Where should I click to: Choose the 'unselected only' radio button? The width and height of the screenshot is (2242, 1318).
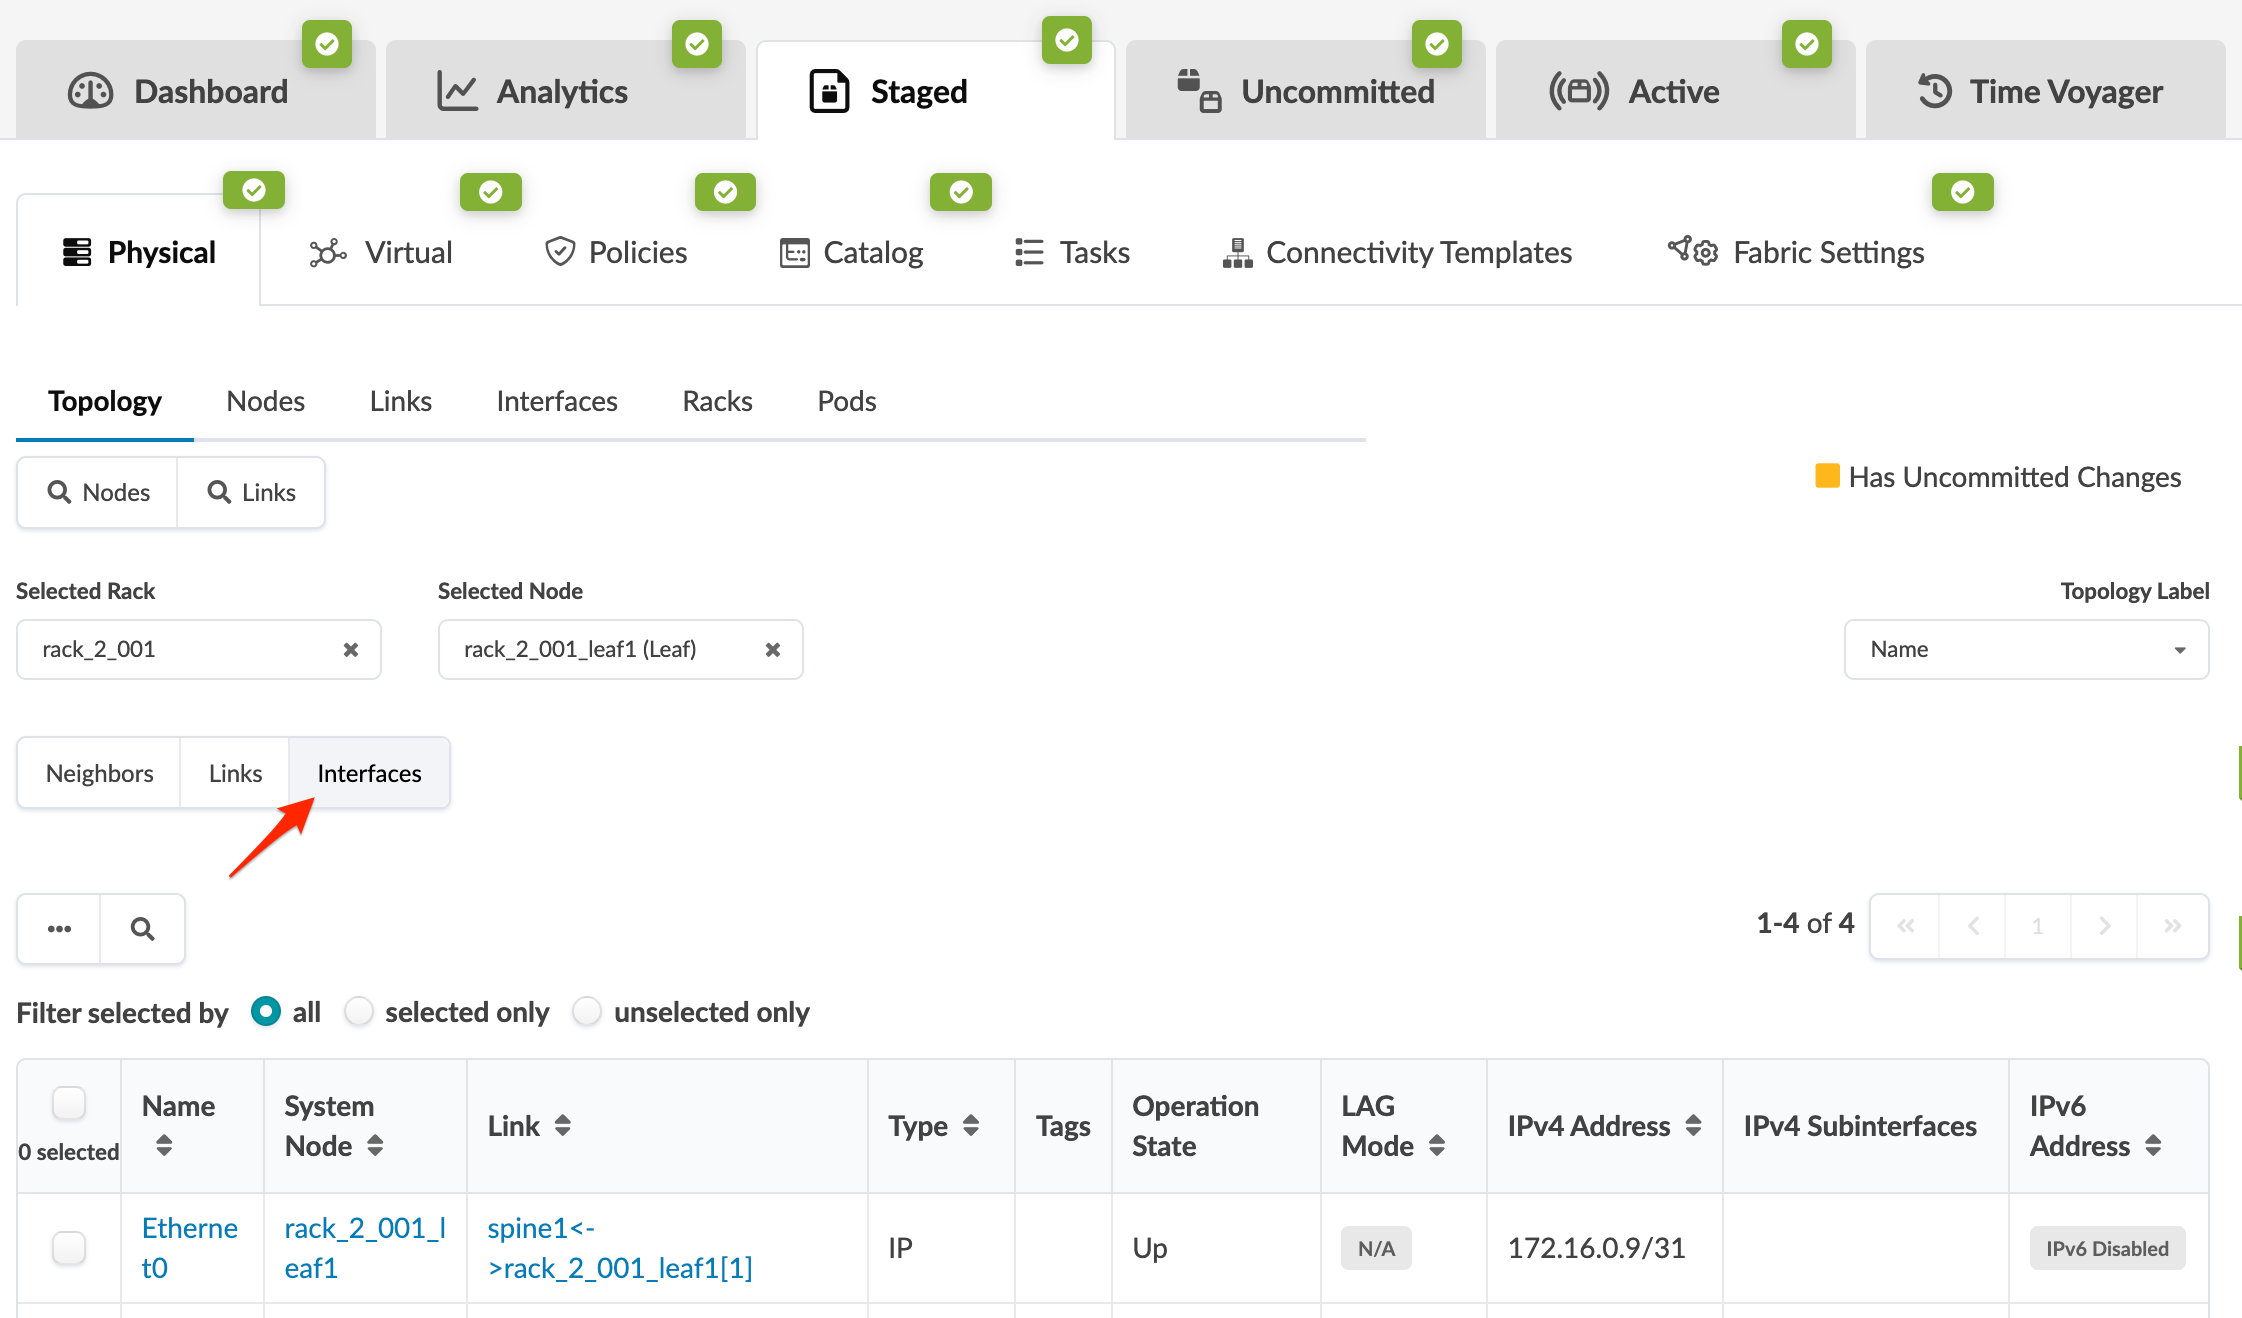click(587, 1012)
